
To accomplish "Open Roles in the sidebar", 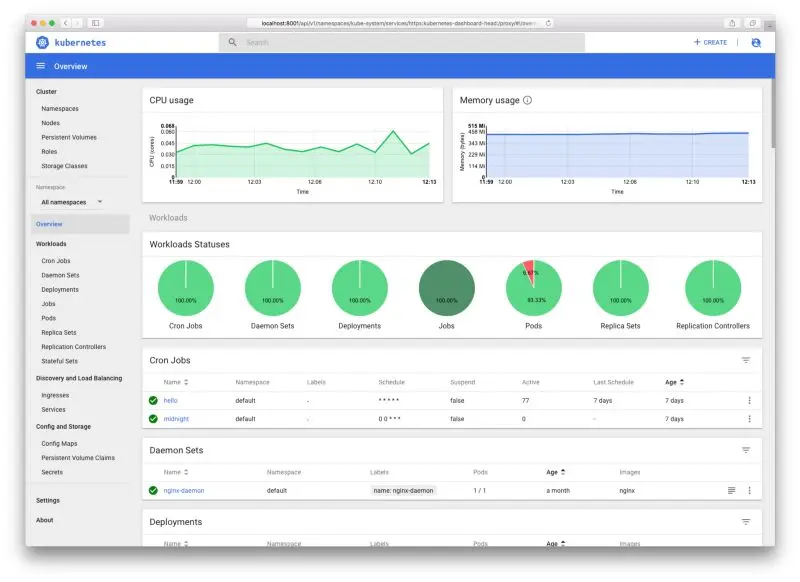I will click(x=49, y=151).
